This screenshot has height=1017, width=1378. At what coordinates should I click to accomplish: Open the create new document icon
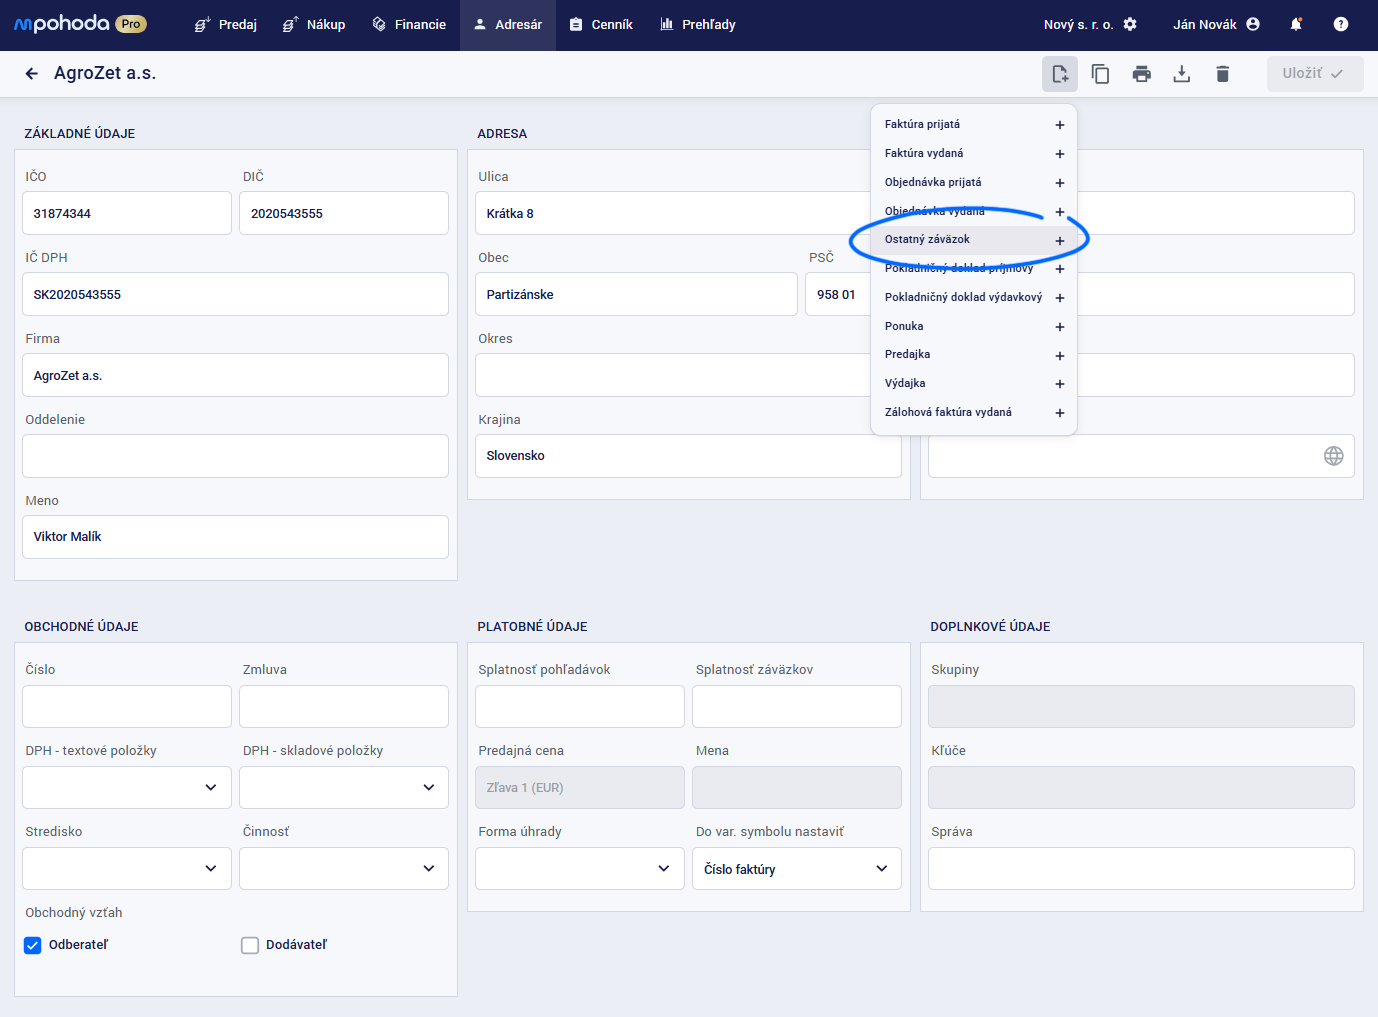point(1060,74)
